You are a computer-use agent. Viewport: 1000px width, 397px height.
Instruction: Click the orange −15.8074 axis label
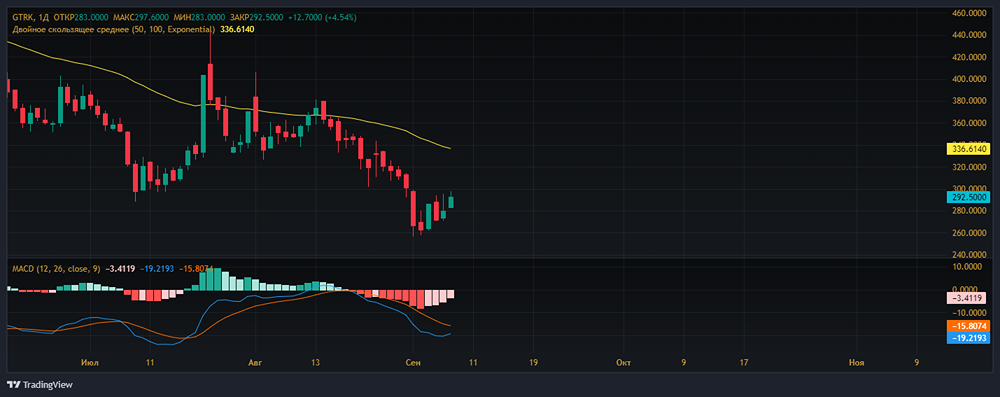pyautogui.click(x=969, y=326)
